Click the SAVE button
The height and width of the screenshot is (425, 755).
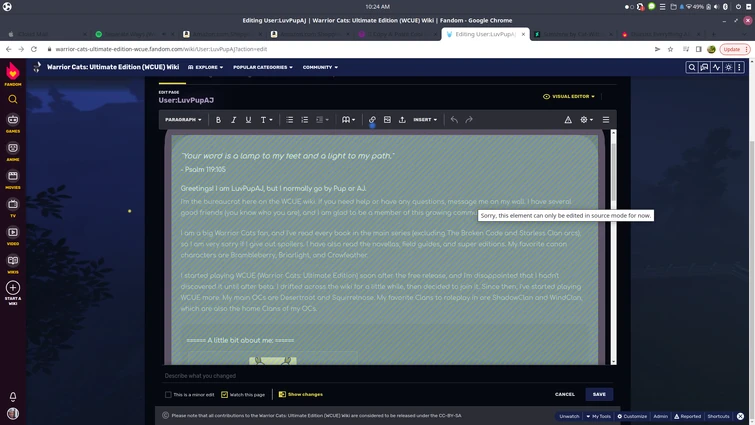coord(599,395)
